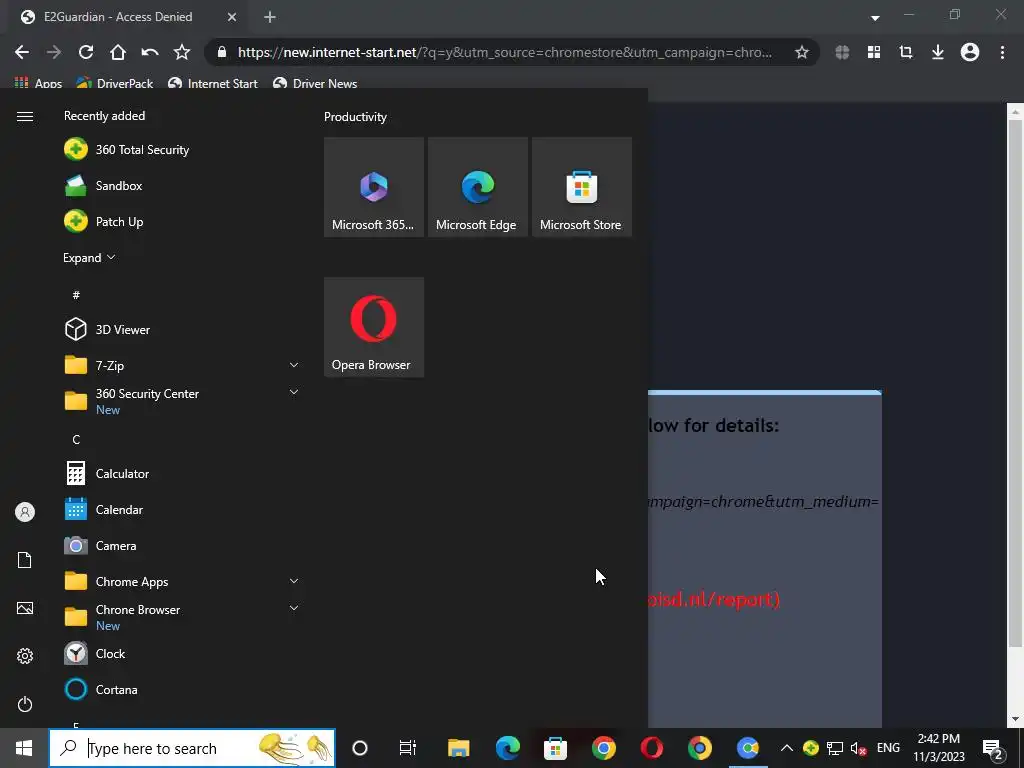Go back in the browser

22,52
